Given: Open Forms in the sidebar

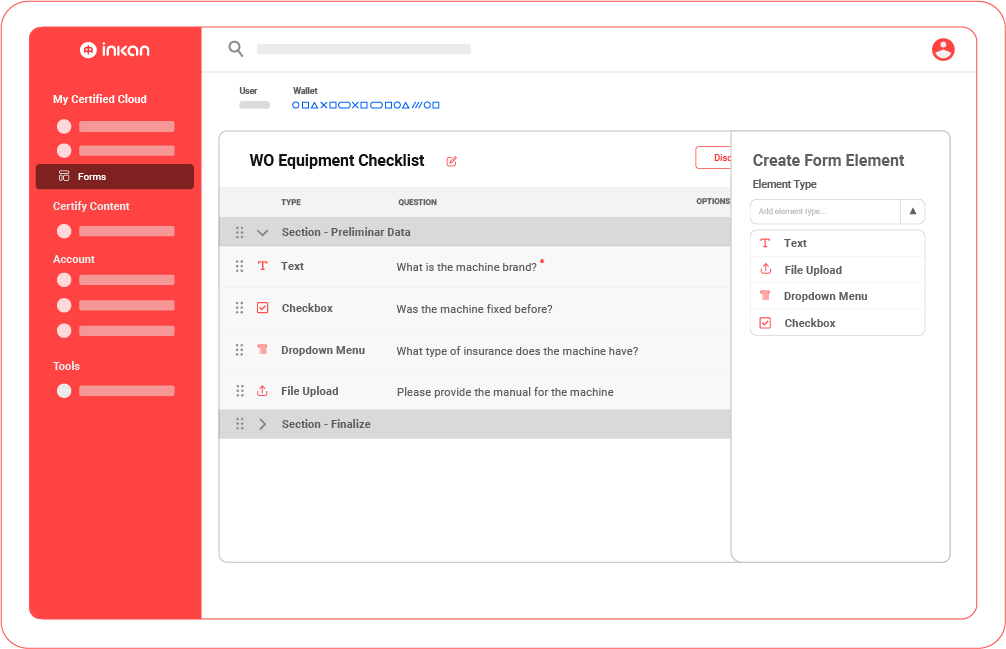Looking at the screenshot, I should [x=115, y=176].
